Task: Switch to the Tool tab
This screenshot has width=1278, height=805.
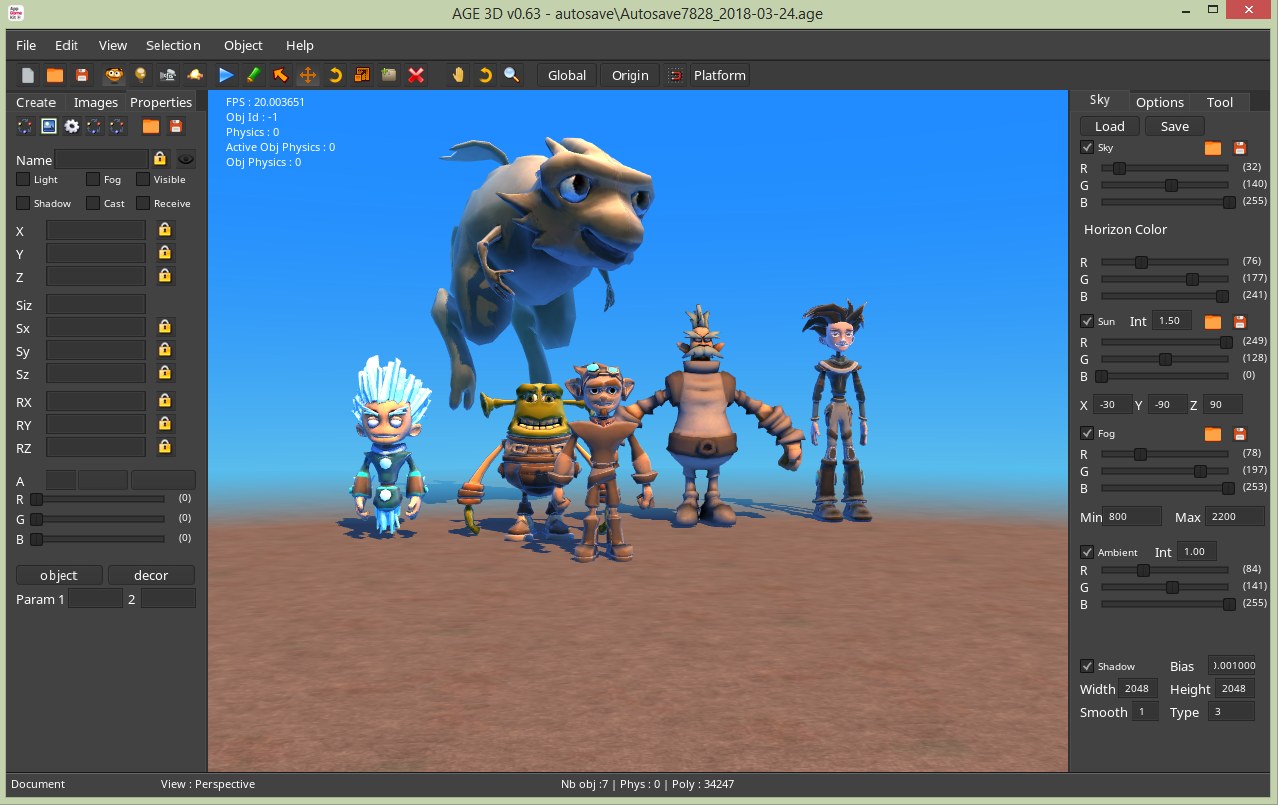Action: pos(1219,102)
